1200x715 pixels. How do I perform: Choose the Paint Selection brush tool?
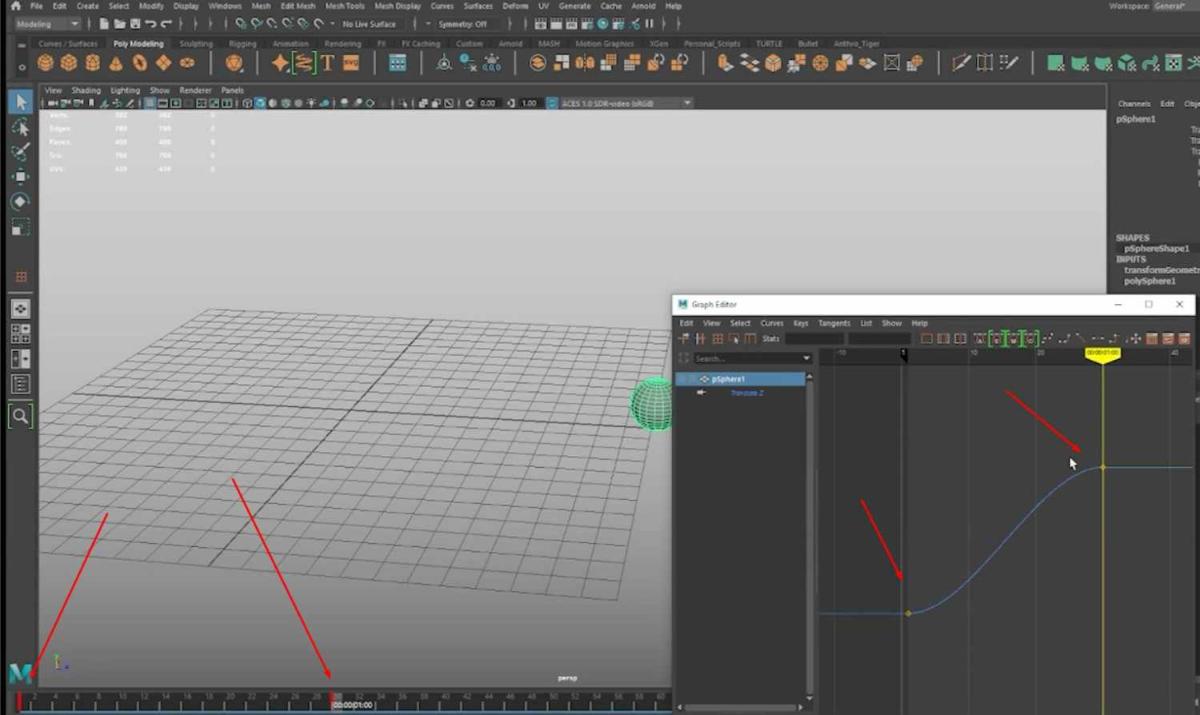[x=20, y=152]
